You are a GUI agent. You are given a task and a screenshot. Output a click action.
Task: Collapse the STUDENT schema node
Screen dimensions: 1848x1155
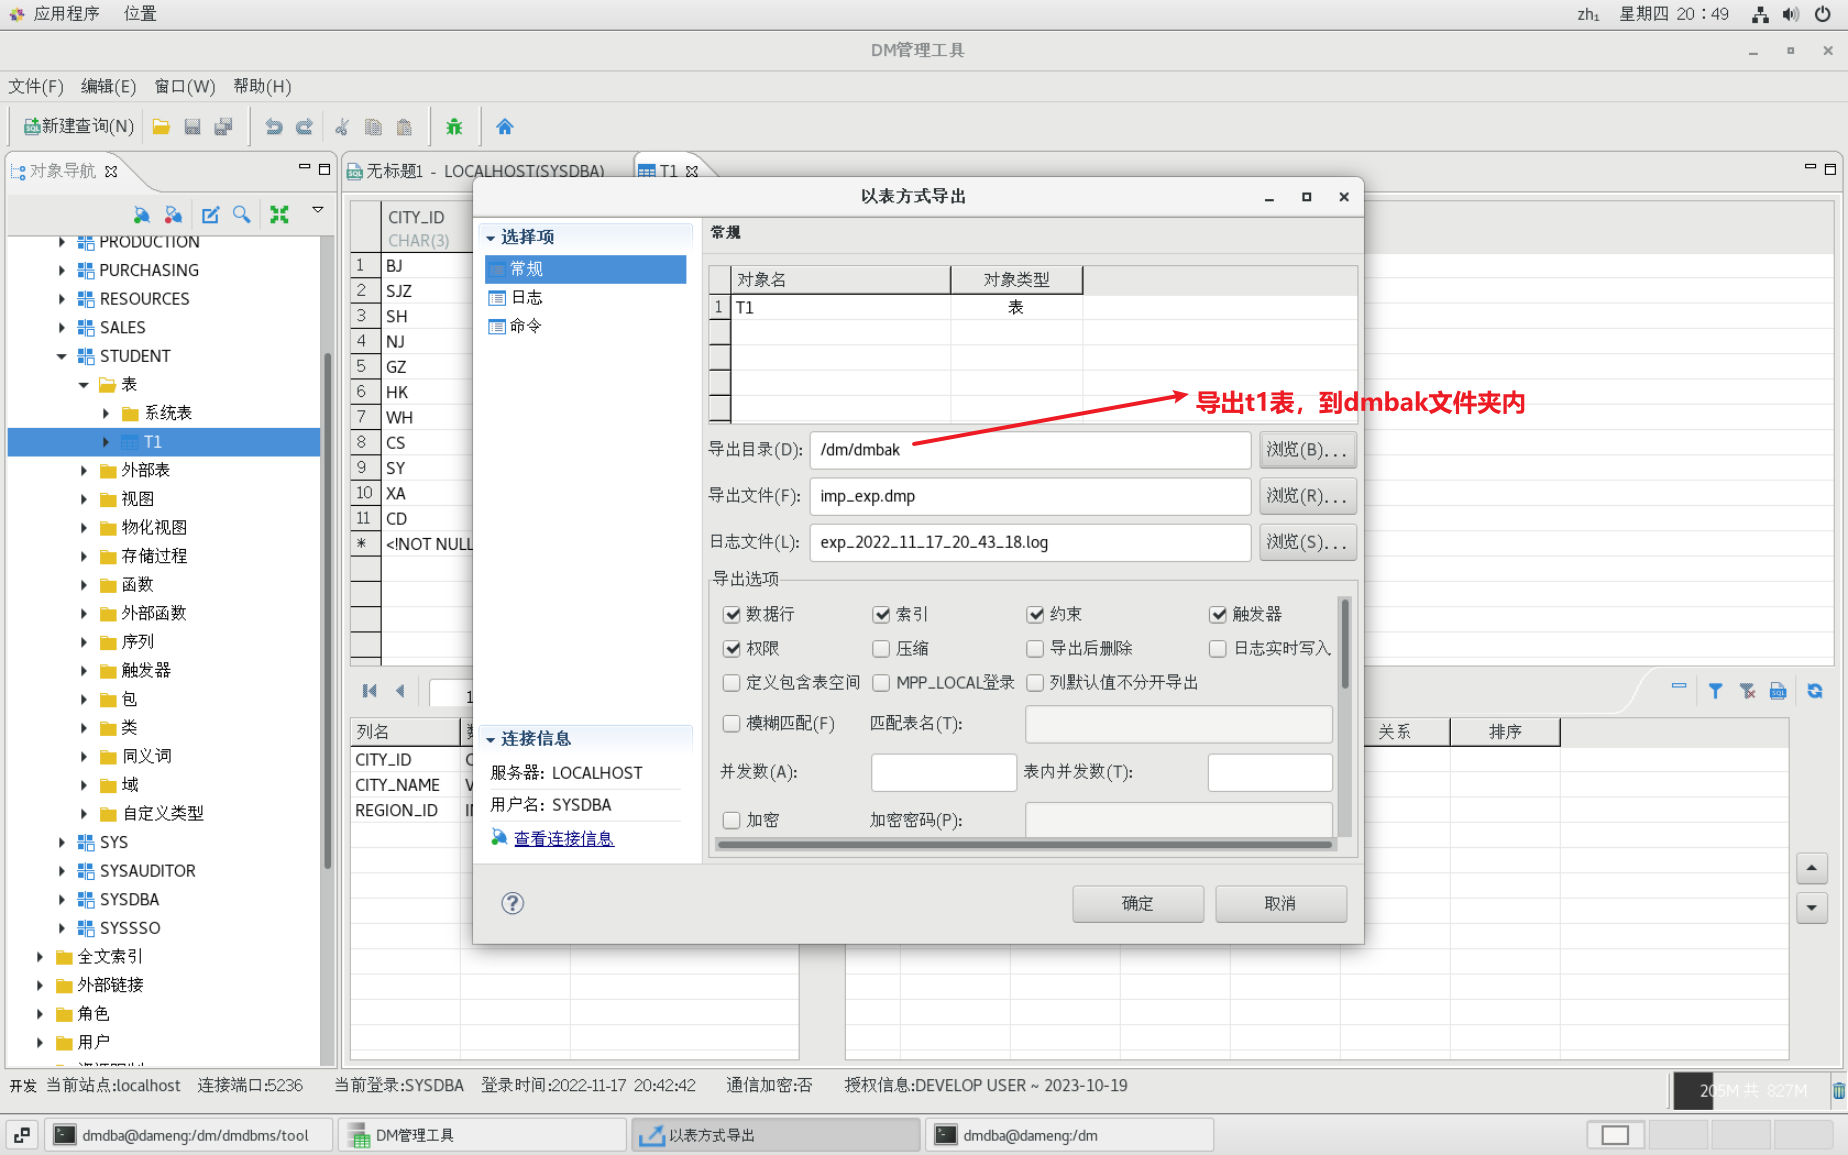coord(62,356)
